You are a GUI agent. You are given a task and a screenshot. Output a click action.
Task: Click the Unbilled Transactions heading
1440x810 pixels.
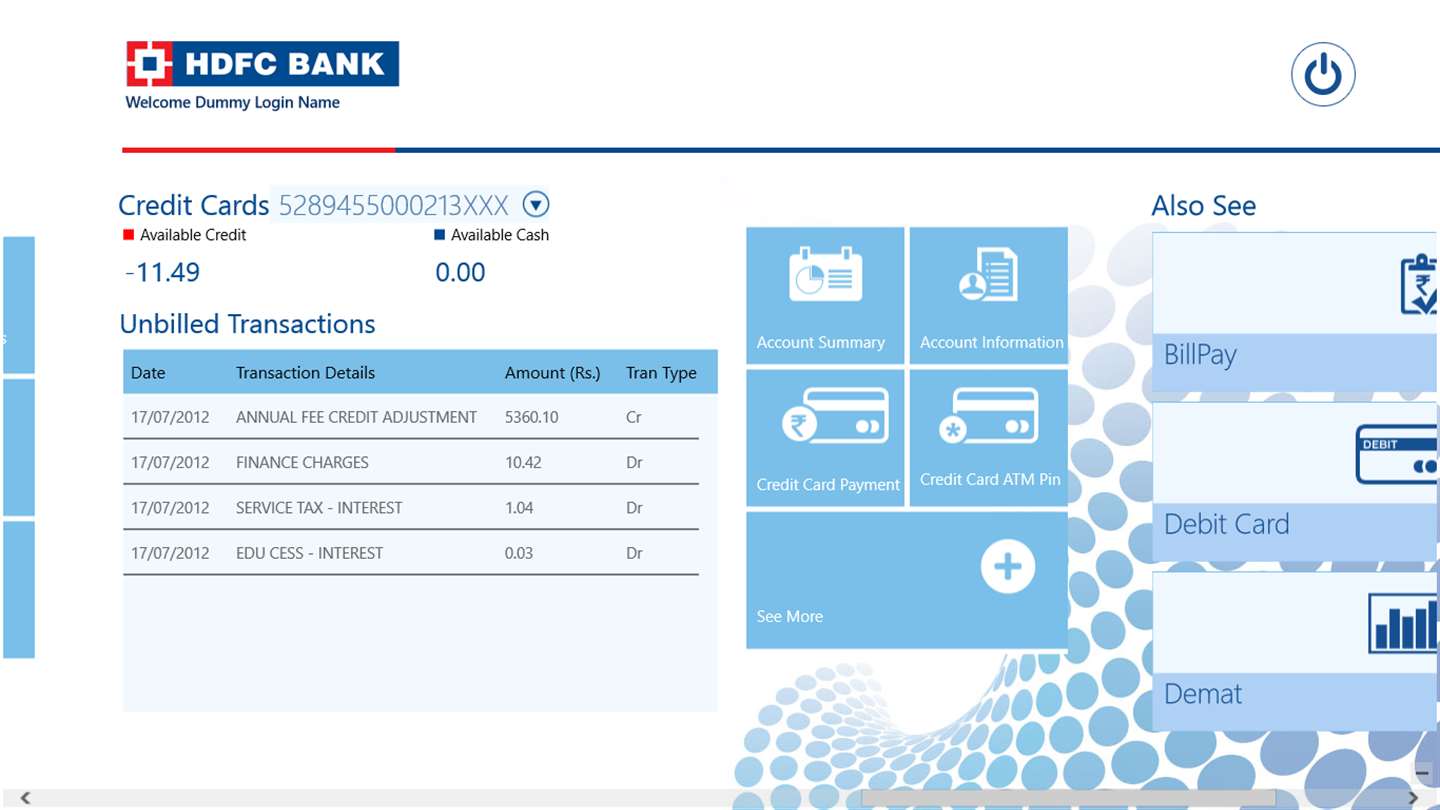247,324
